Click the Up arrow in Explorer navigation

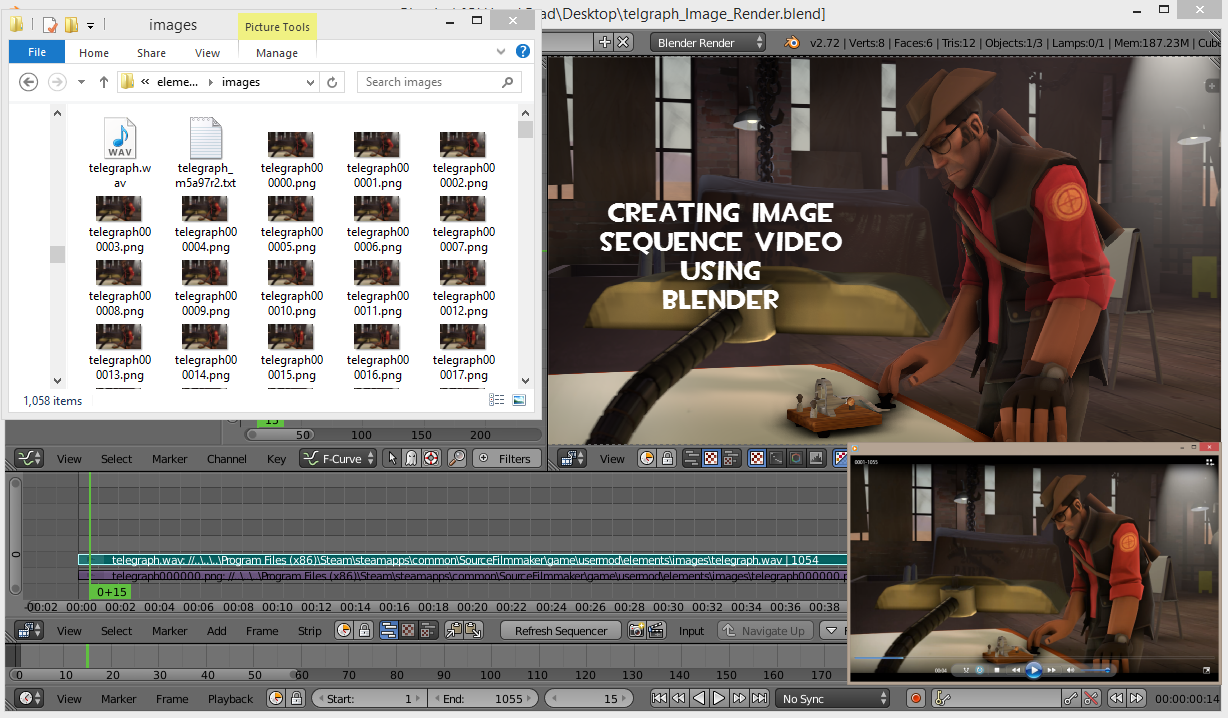103,82
